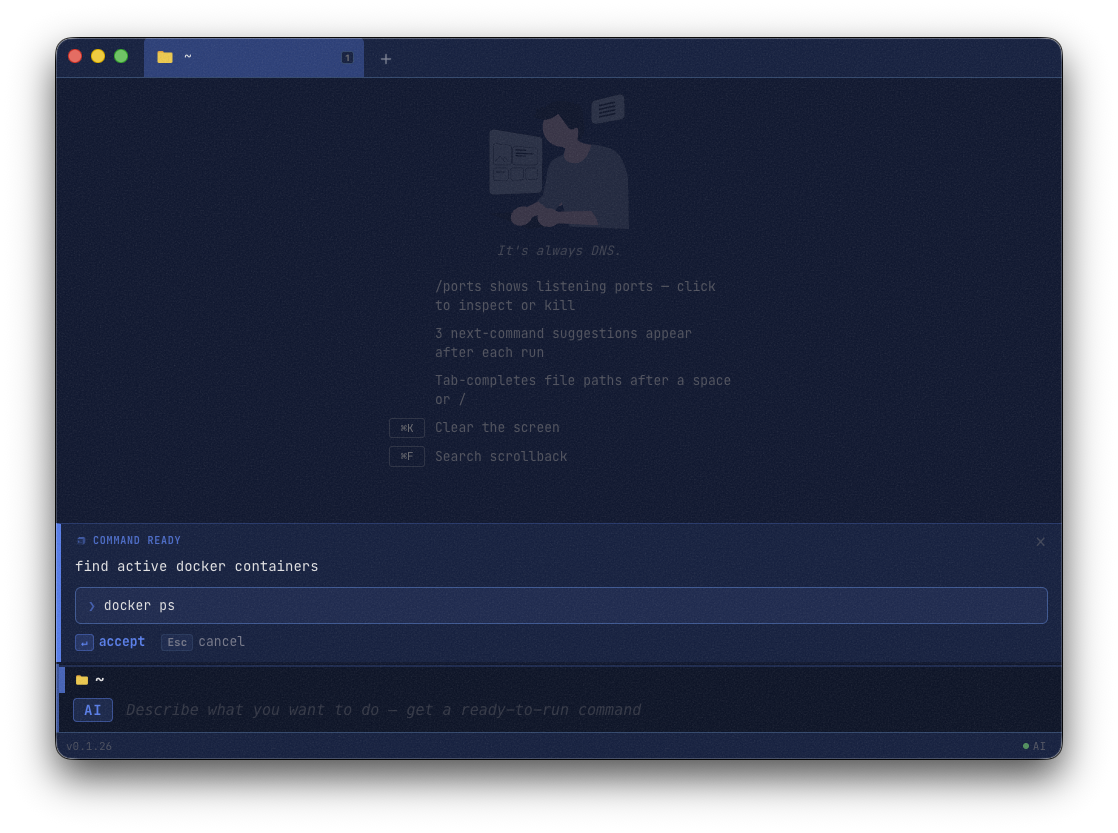Click the Enter key icon beside accept
Screen dimensions: 1118x833
(84, 643)
